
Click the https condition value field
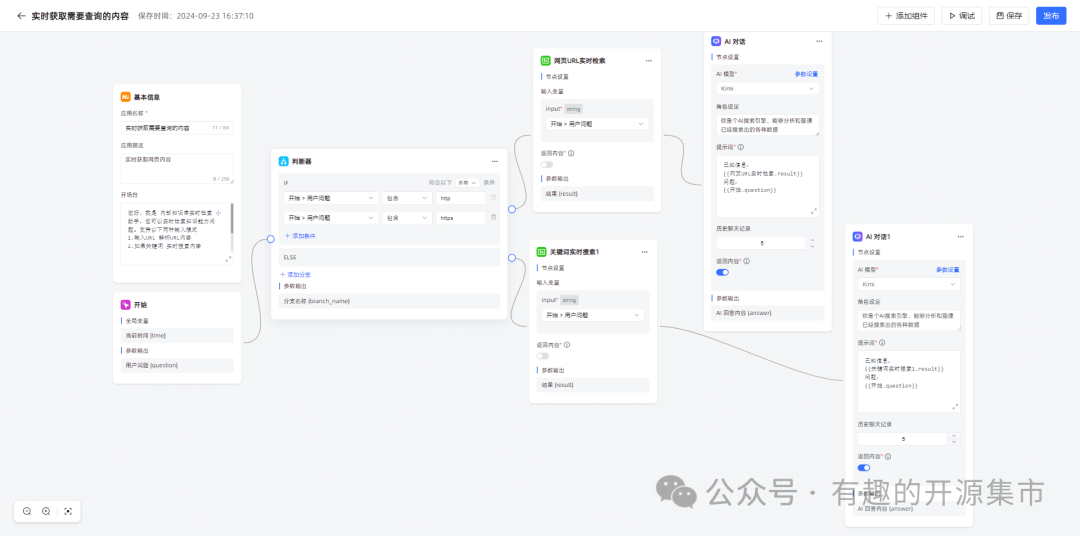[x=461, y=217]
